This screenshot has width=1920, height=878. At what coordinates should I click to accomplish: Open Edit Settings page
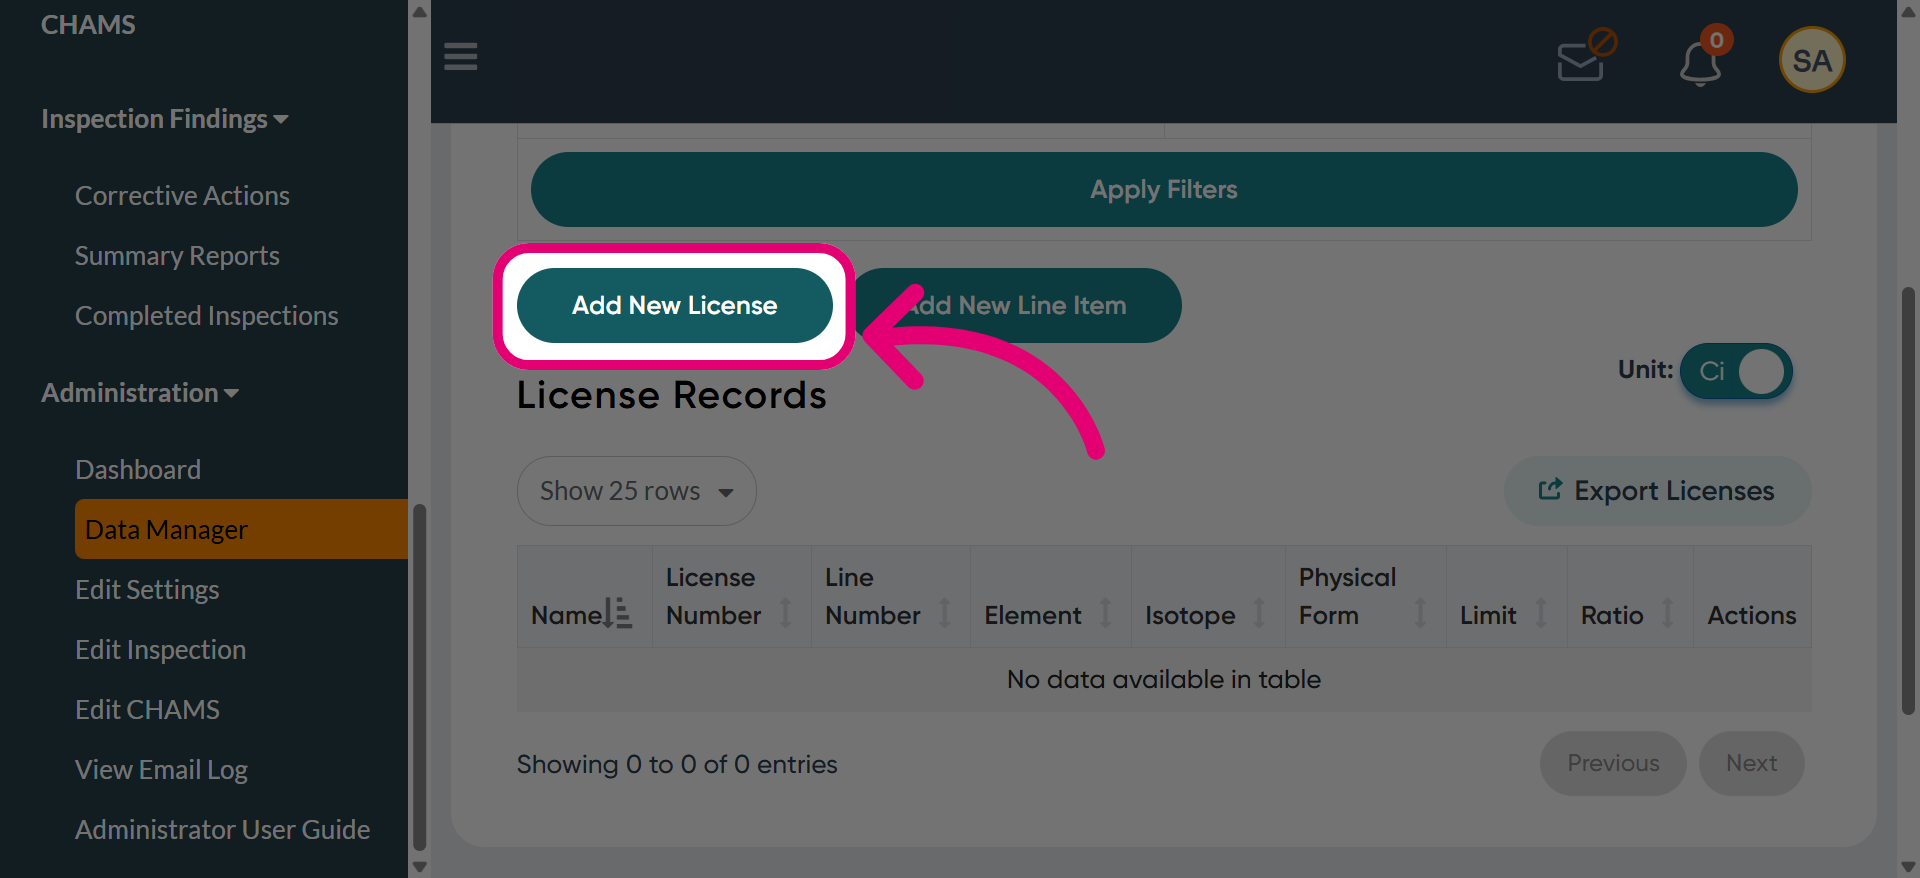coord(147,590)
